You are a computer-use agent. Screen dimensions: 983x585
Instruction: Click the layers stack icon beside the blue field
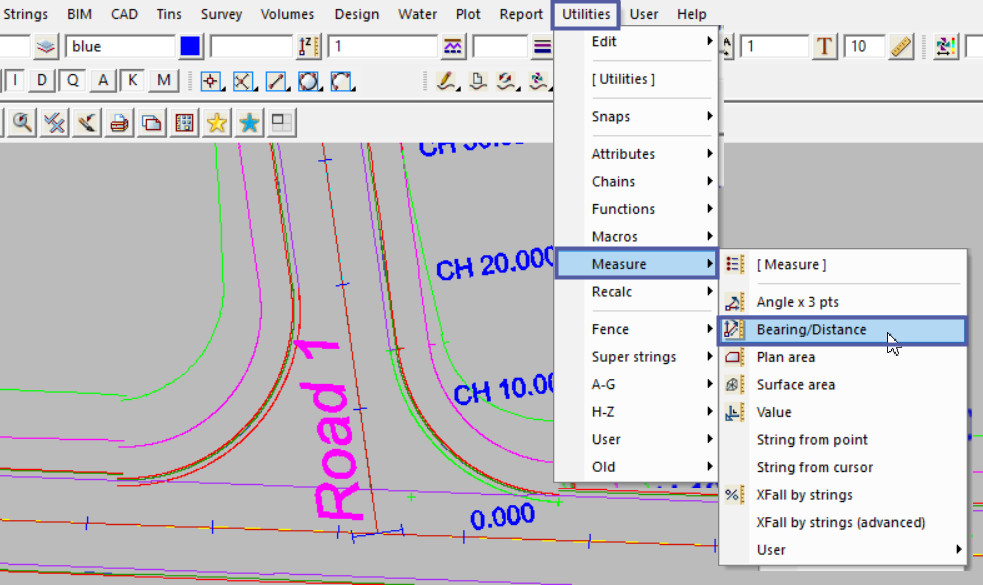pyautogui.click(x=46, y=47)
